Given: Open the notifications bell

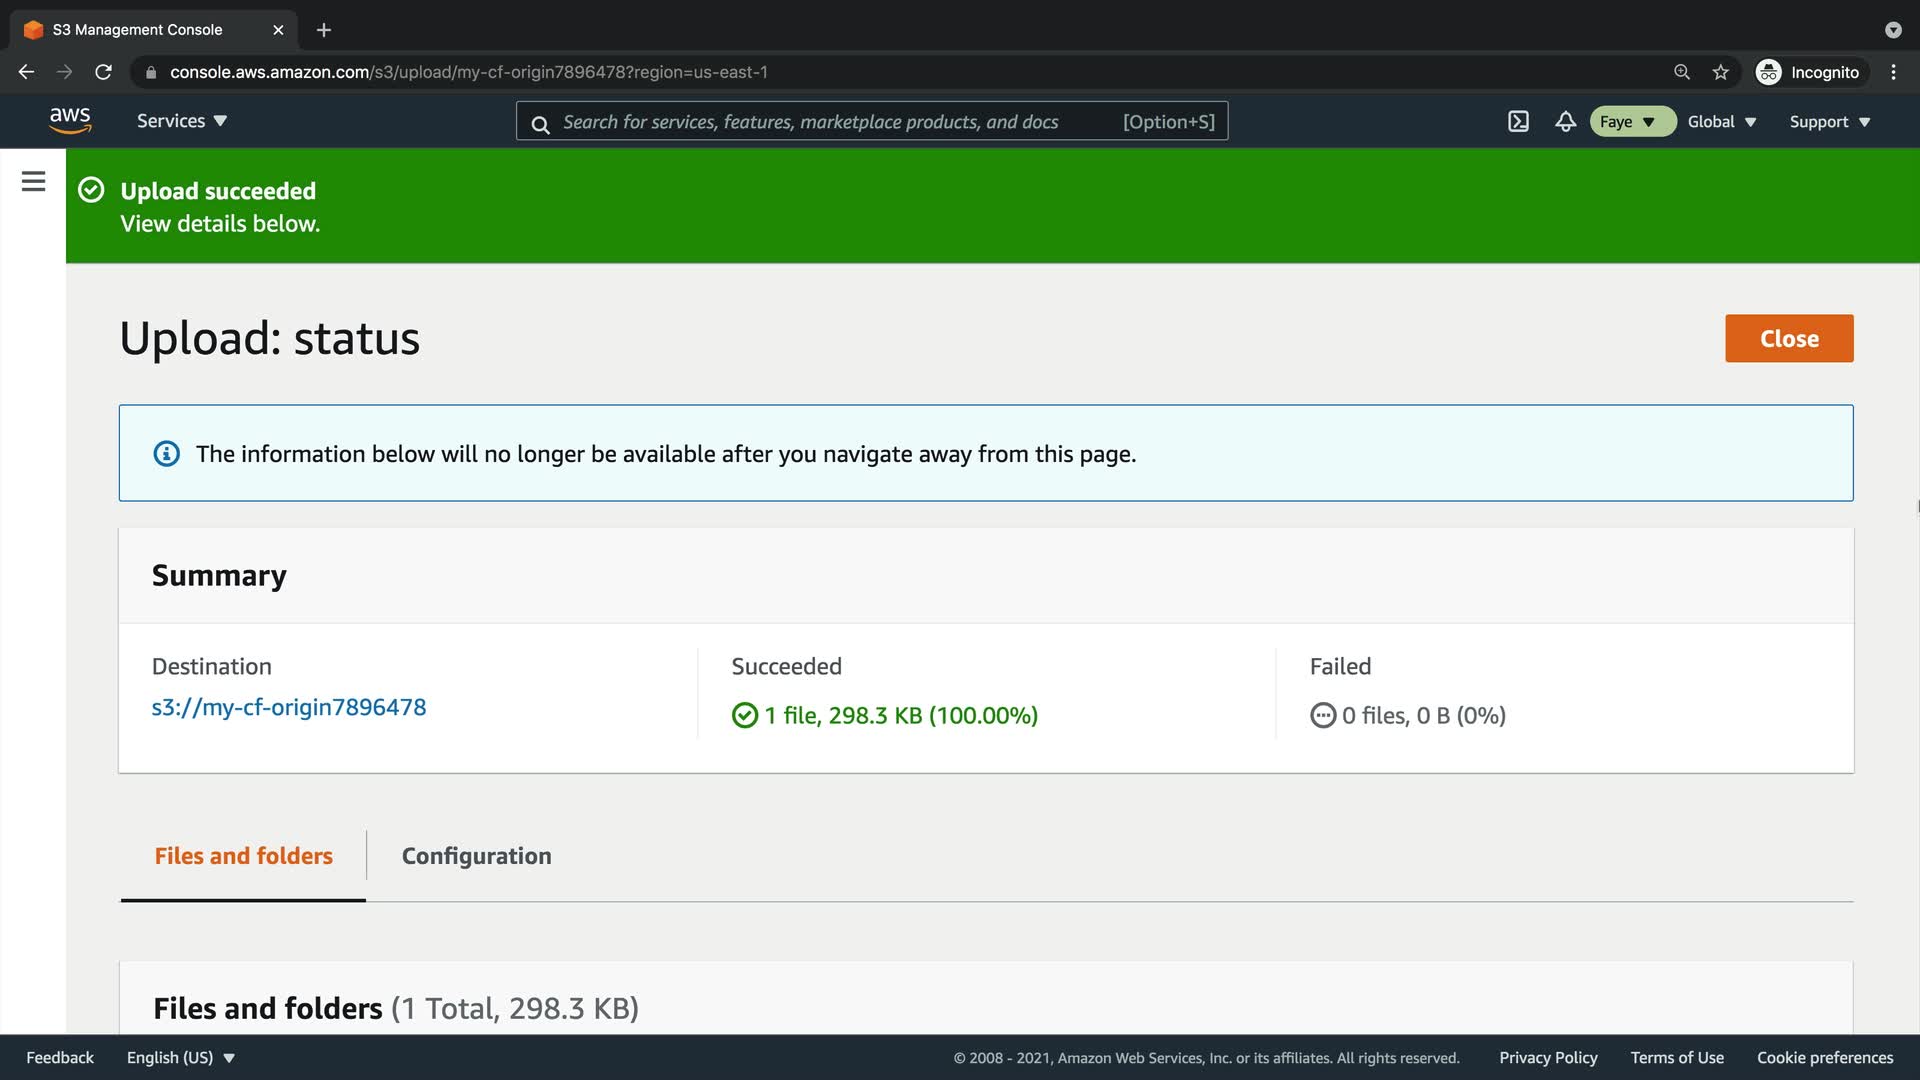Looking at the screenshot, I should pyautogui.click(x=1565, y=121).
